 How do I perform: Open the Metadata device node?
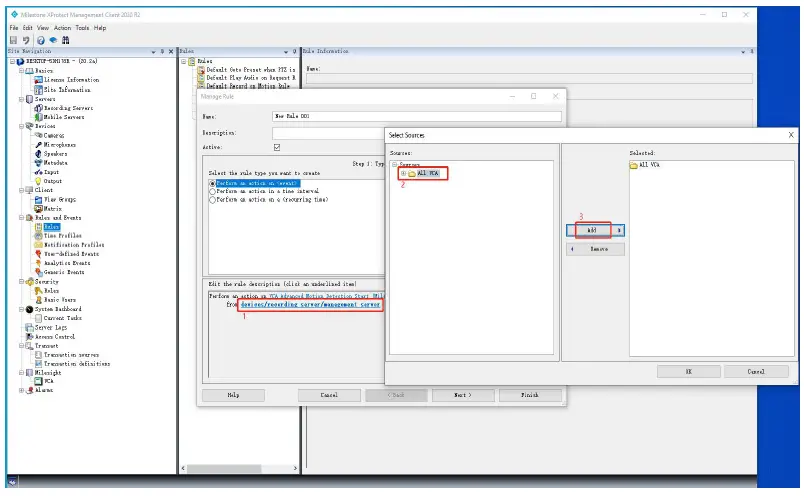click(55, 163)
